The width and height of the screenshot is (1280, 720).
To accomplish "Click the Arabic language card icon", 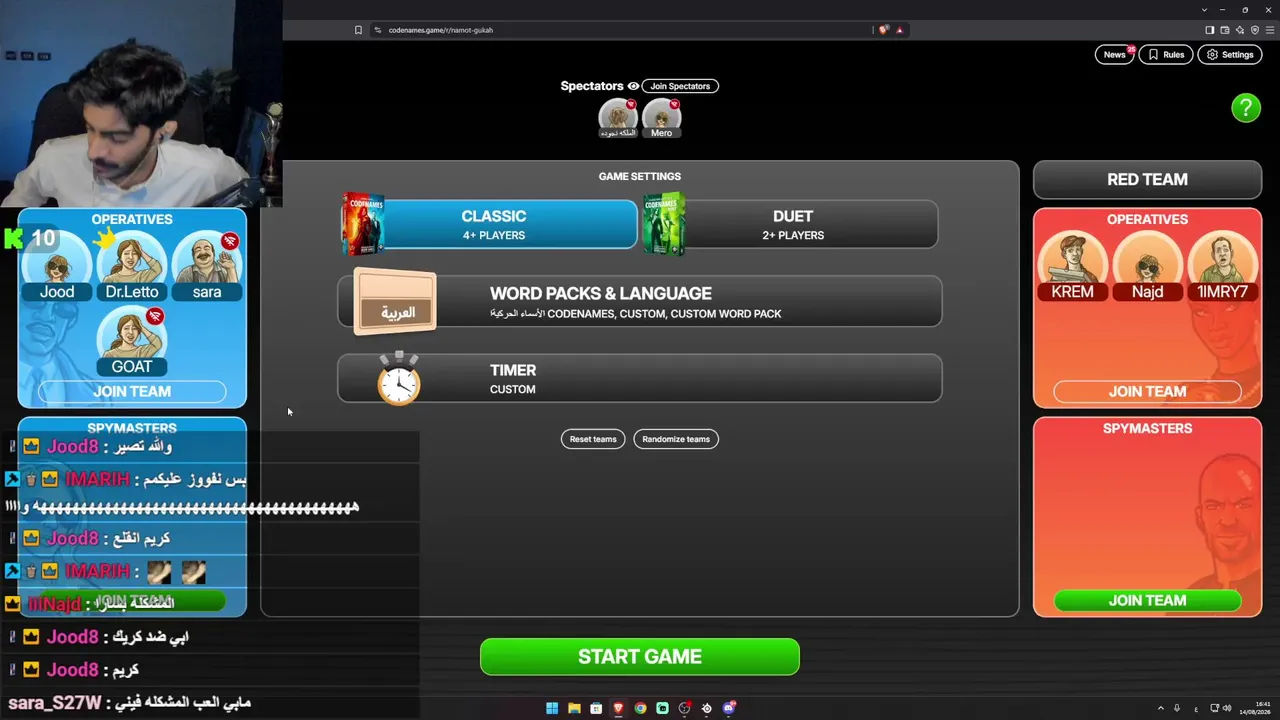I will click(395, 301).
